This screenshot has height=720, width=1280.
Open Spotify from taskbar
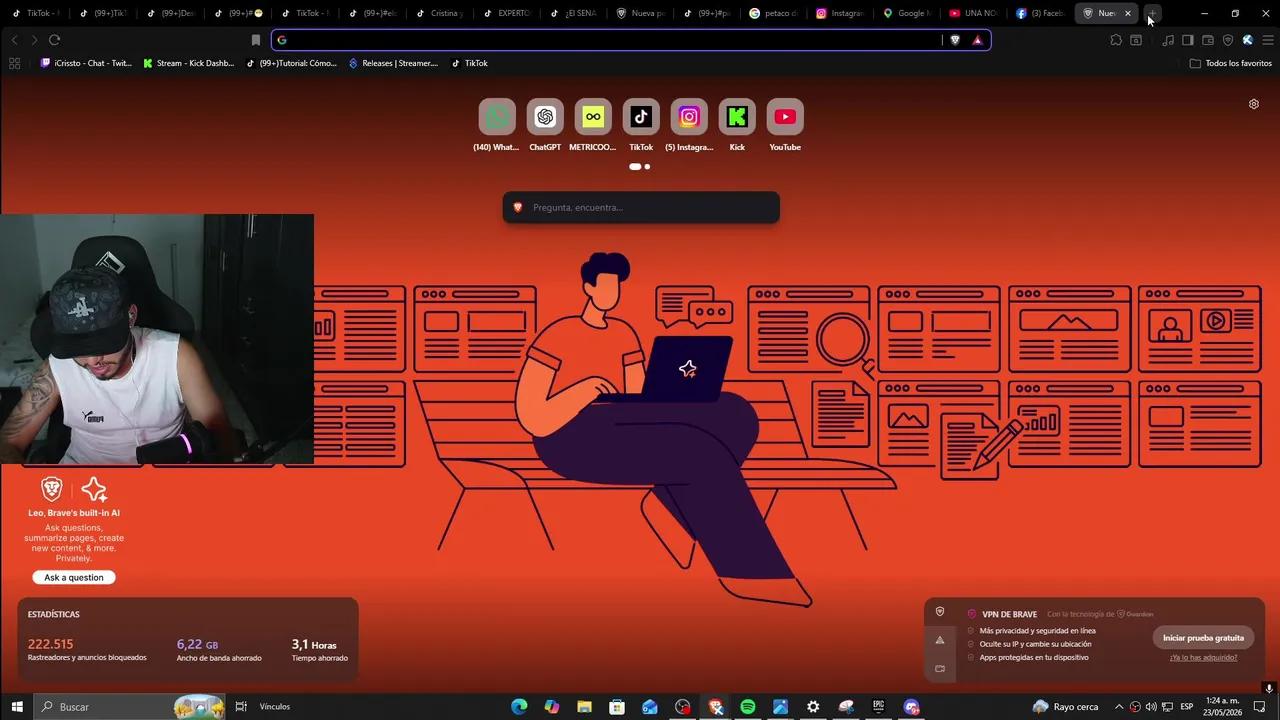point(748,707)
